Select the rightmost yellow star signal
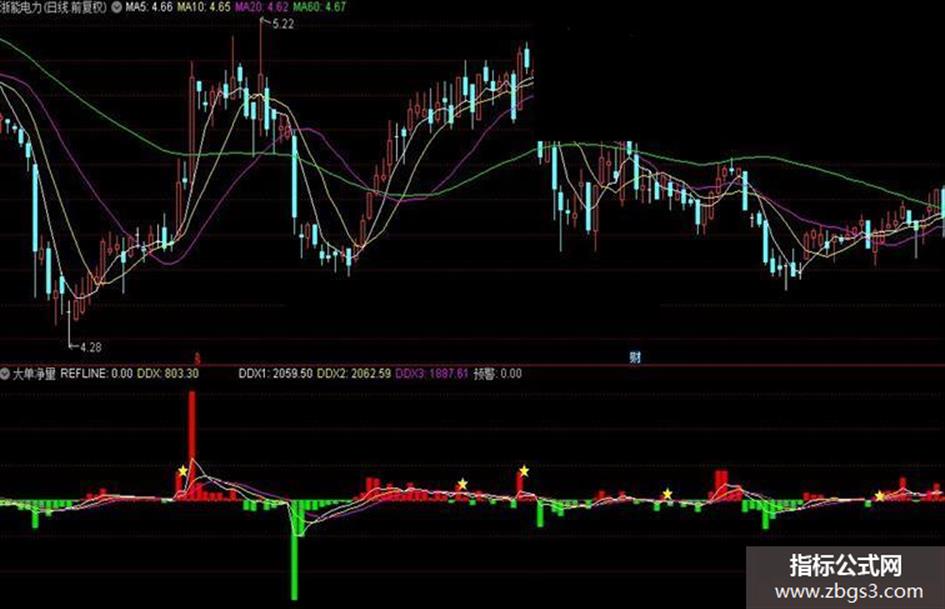Screen dimensions: 945x609 pyautogui.click(x=880, y=496)
